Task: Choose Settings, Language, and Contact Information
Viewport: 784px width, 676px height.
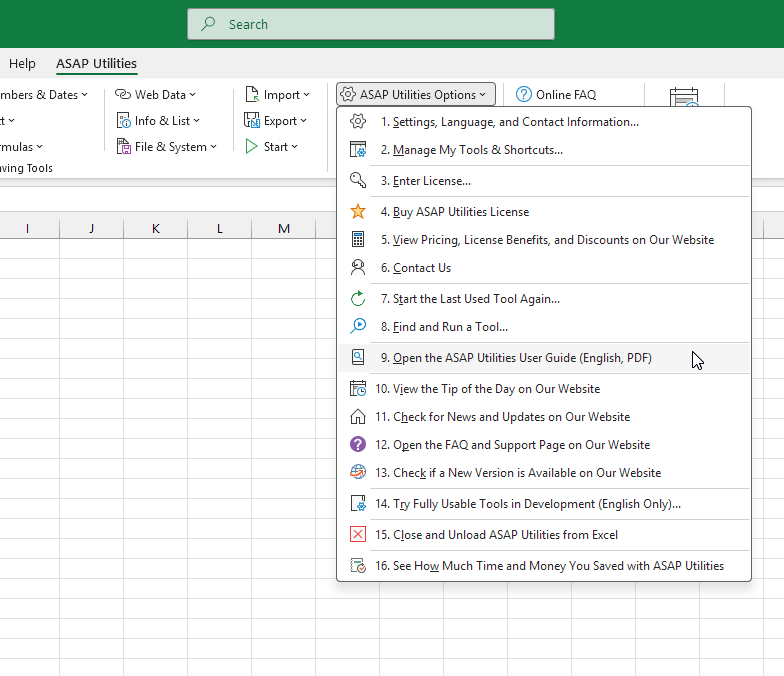Action: point(544,122)
